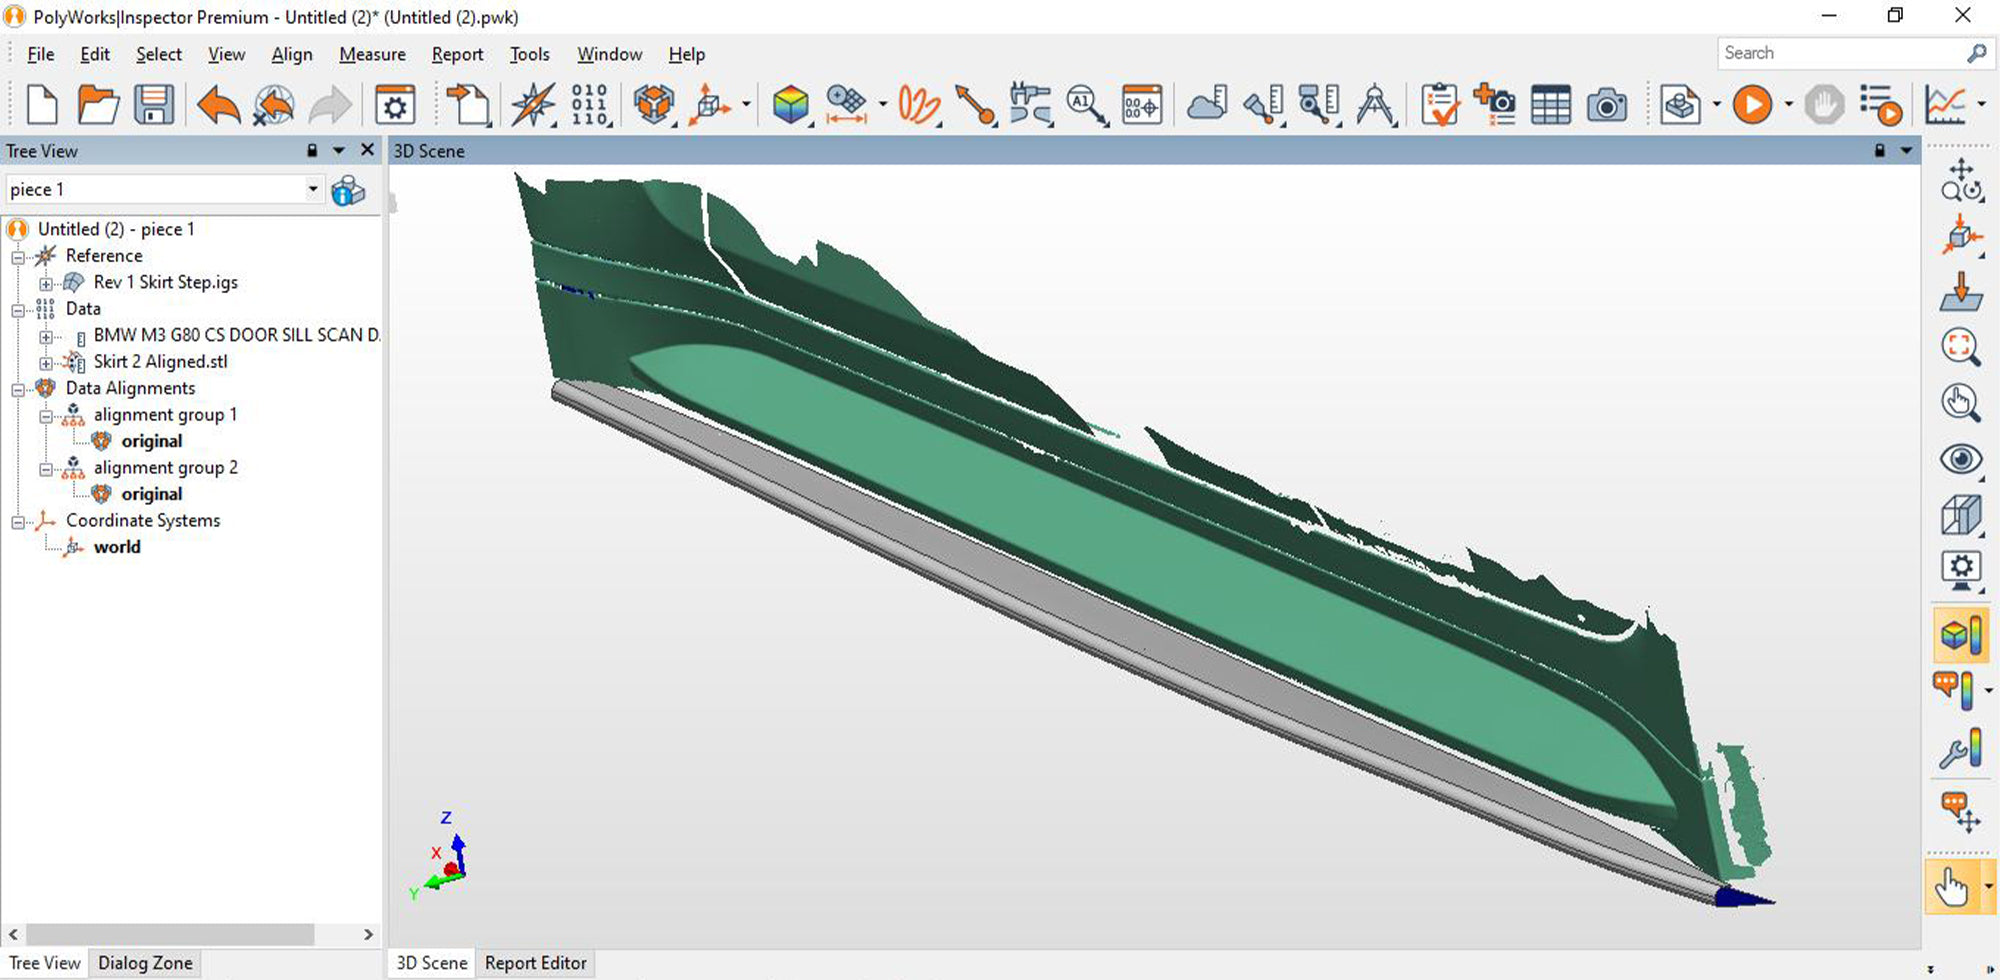Click the magnifier A1 annotation icon
Image resolution: width=2000 pixels, height=980 pixels.
(1087, 105)
